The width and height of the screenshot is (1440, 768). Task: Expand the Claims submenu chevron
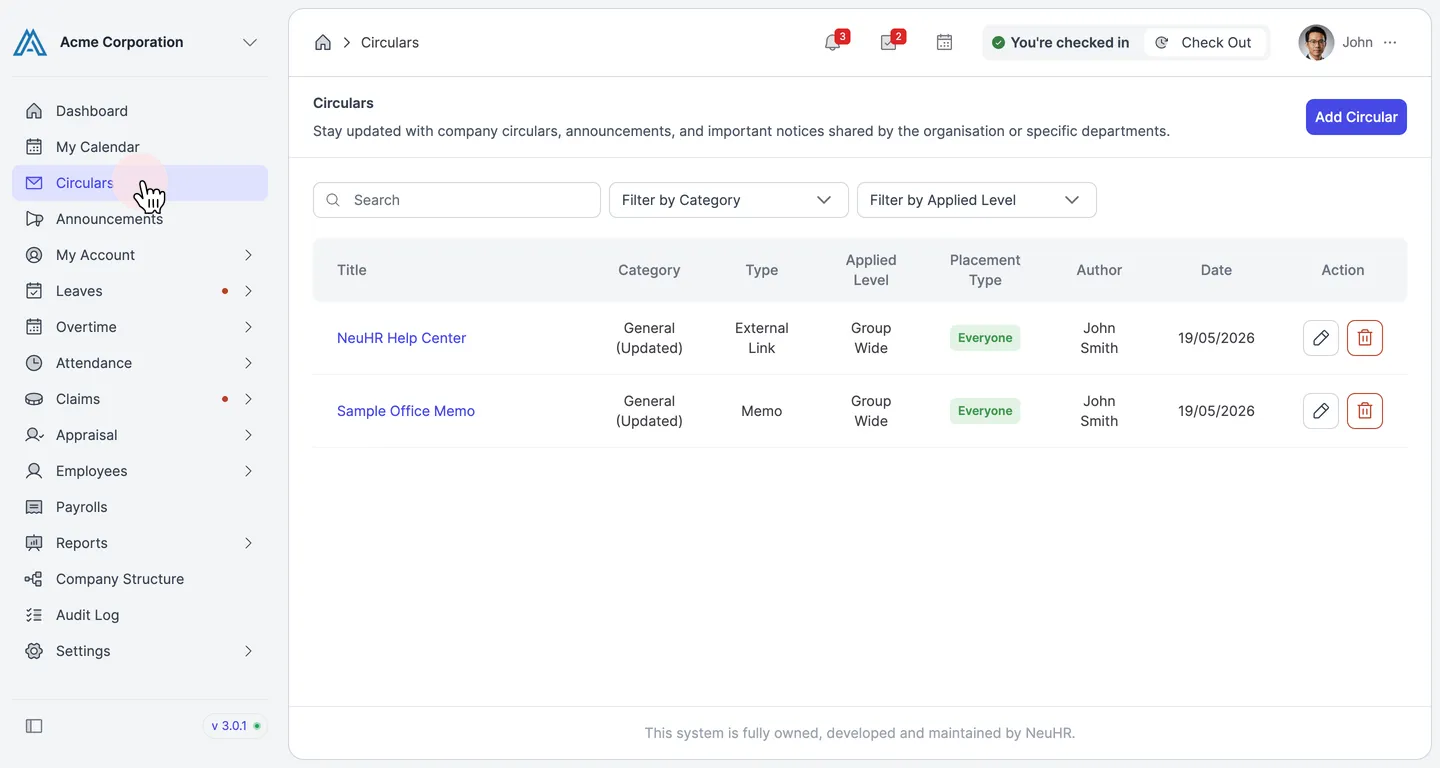click(x=248, y=399)
